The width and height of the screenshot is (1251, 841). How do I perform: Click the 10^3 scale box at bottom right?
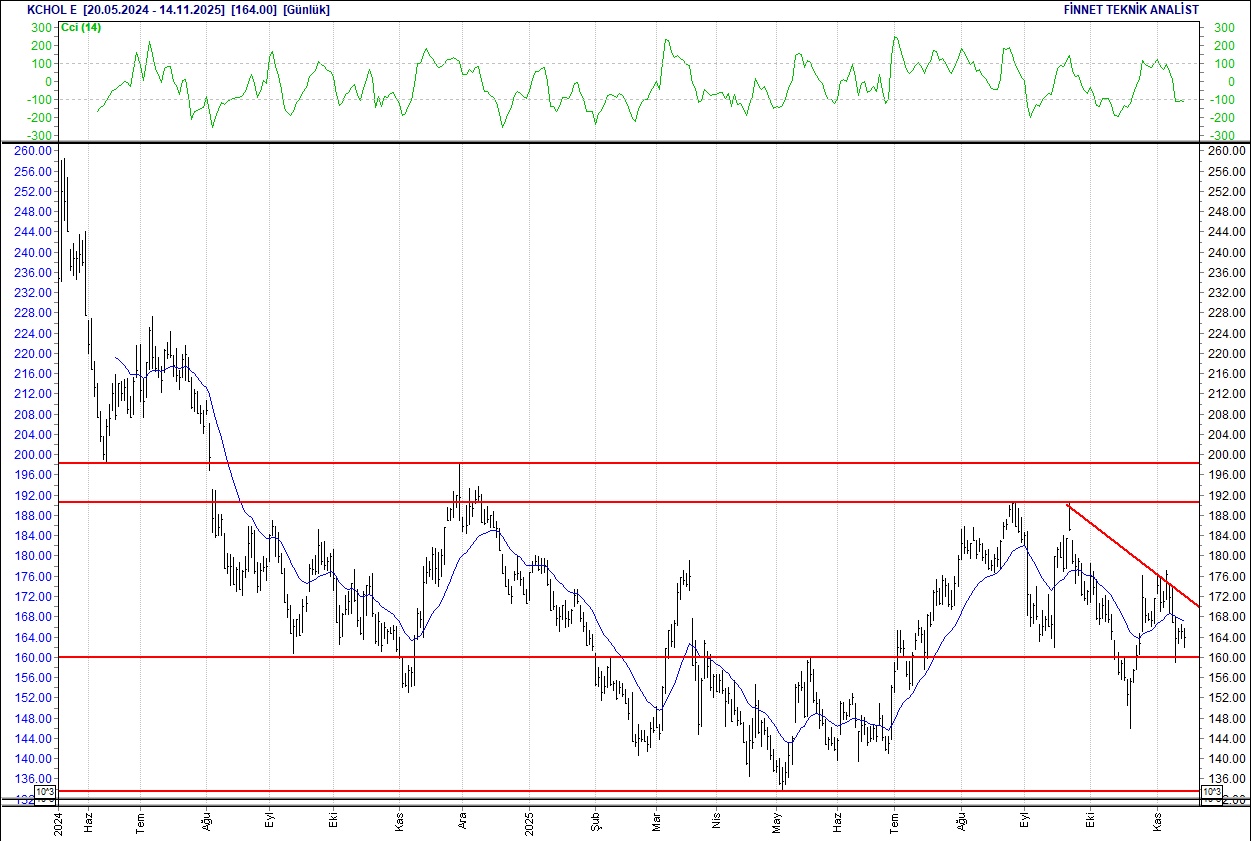pos(1211,793)
